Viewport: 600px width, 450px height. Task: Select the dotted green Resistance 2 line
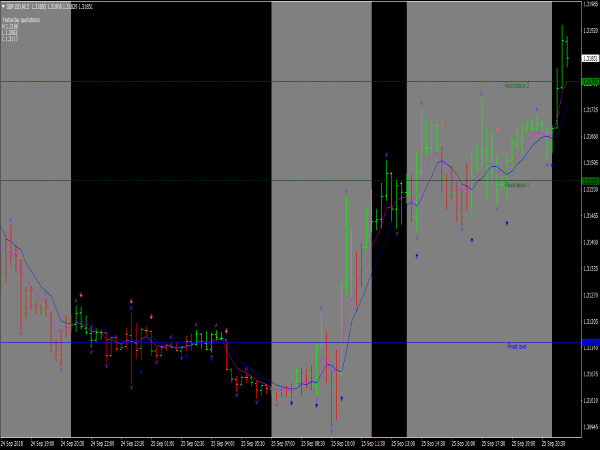[300, 80]
